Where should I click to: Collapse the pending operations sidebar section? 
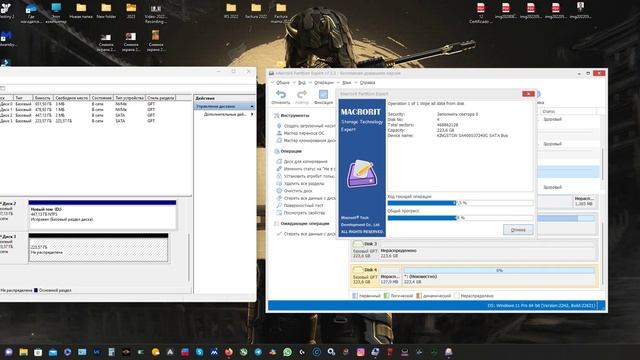pos(277,224)
